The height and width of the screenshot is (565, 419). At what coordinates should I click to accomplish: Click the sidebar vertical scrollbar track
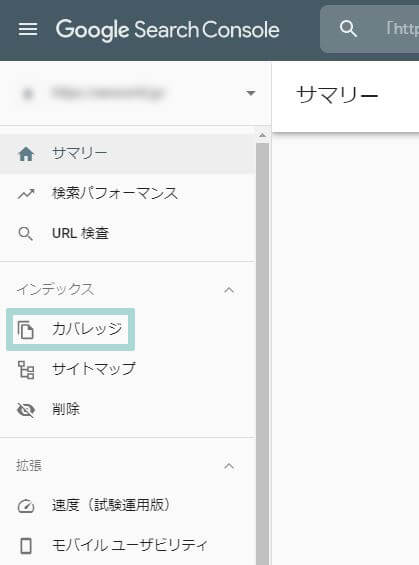(262, 354)
